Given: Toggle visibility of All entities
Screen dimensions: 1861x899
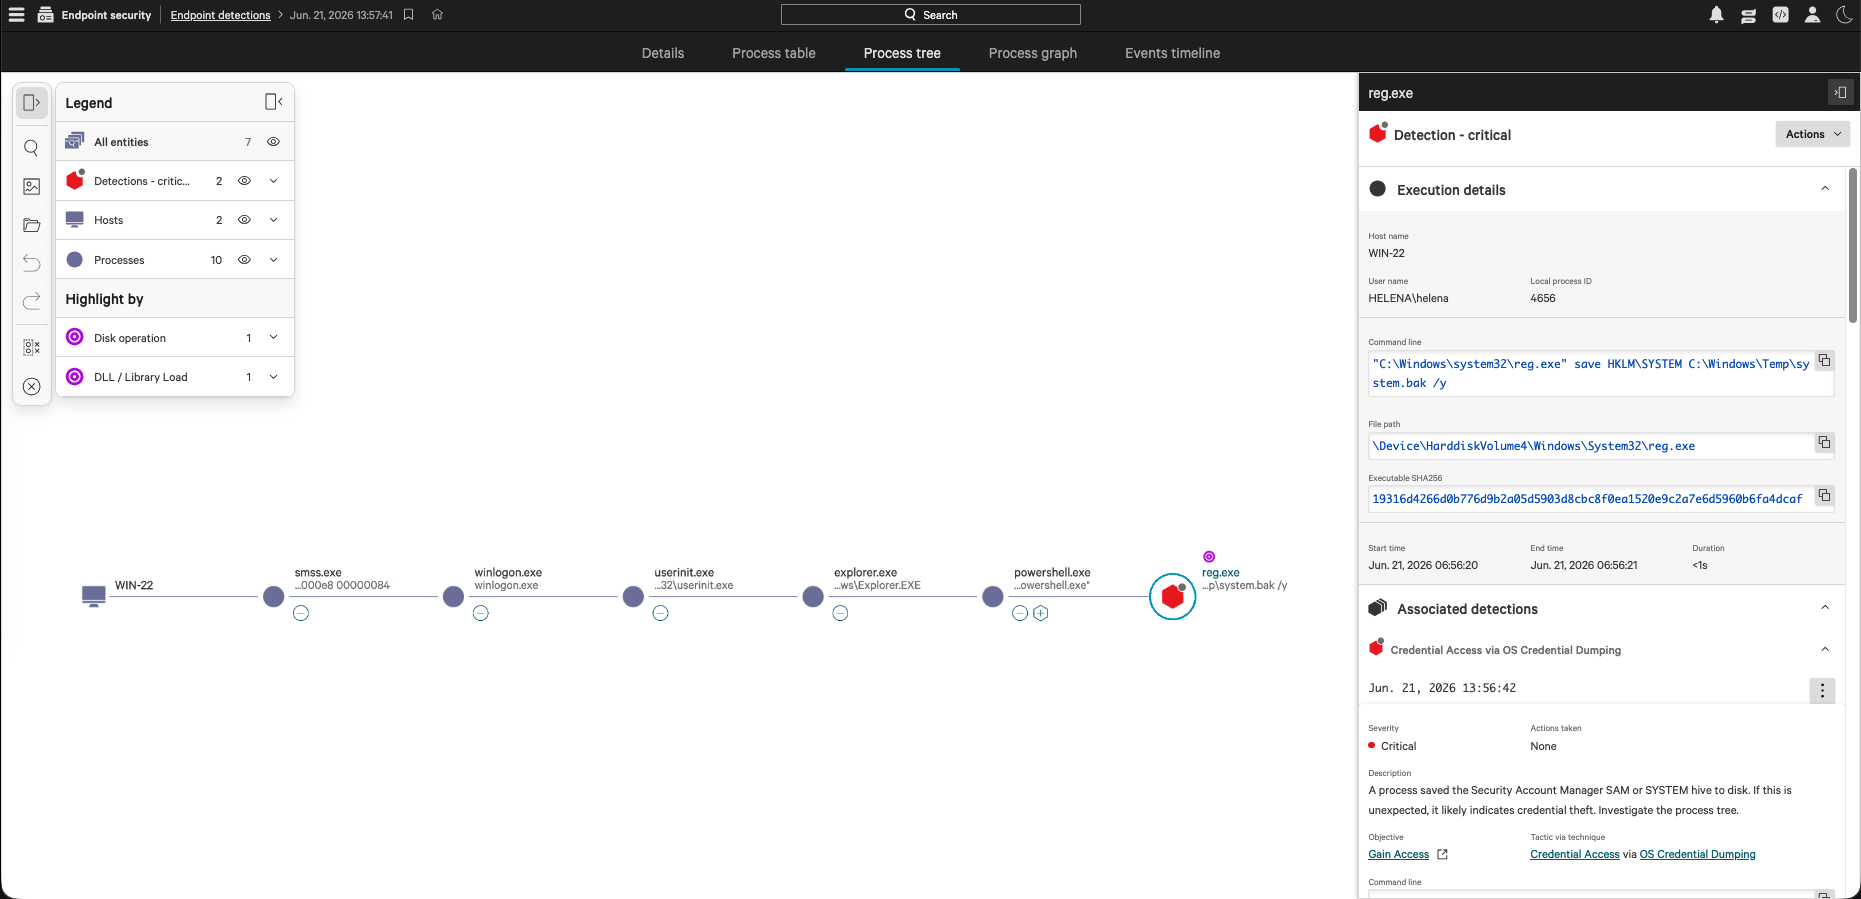Looking at the screenshot, I should coord(273,142).
